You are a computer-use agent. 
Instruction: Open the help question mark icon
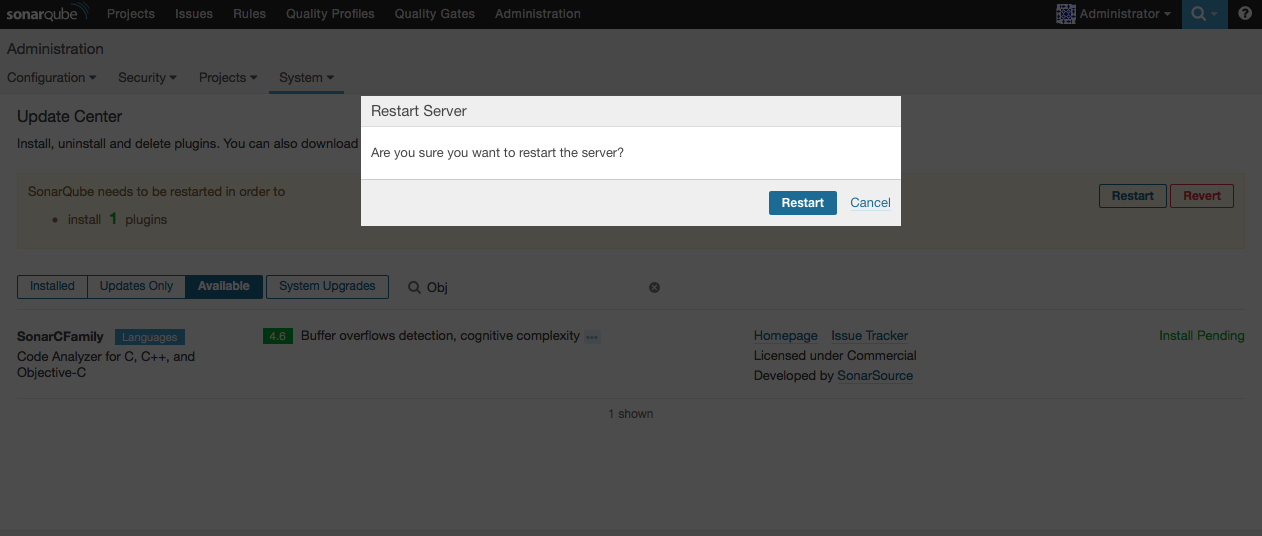tap(1245, 14)
